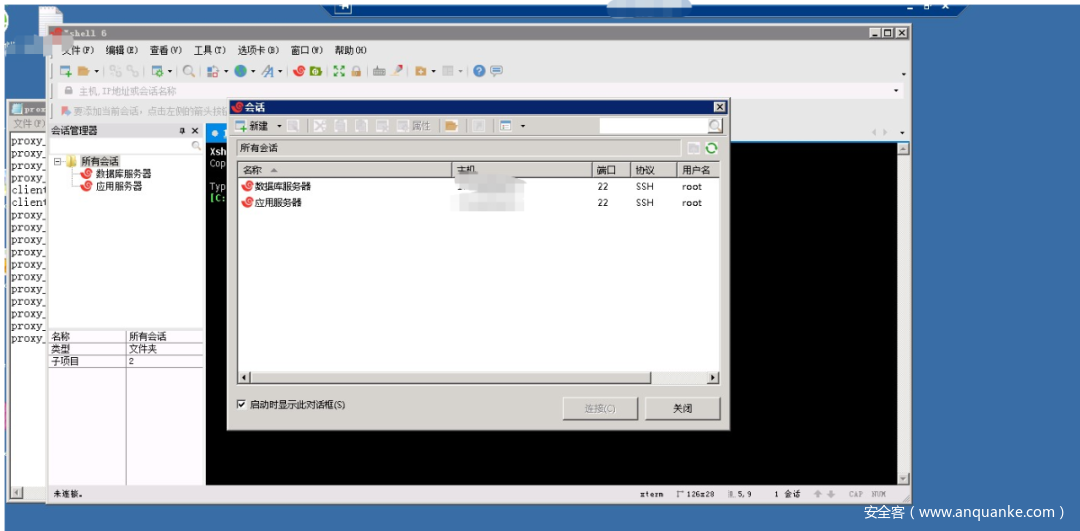Click the green refresh icon in sessions dialog

coord(711,148)
